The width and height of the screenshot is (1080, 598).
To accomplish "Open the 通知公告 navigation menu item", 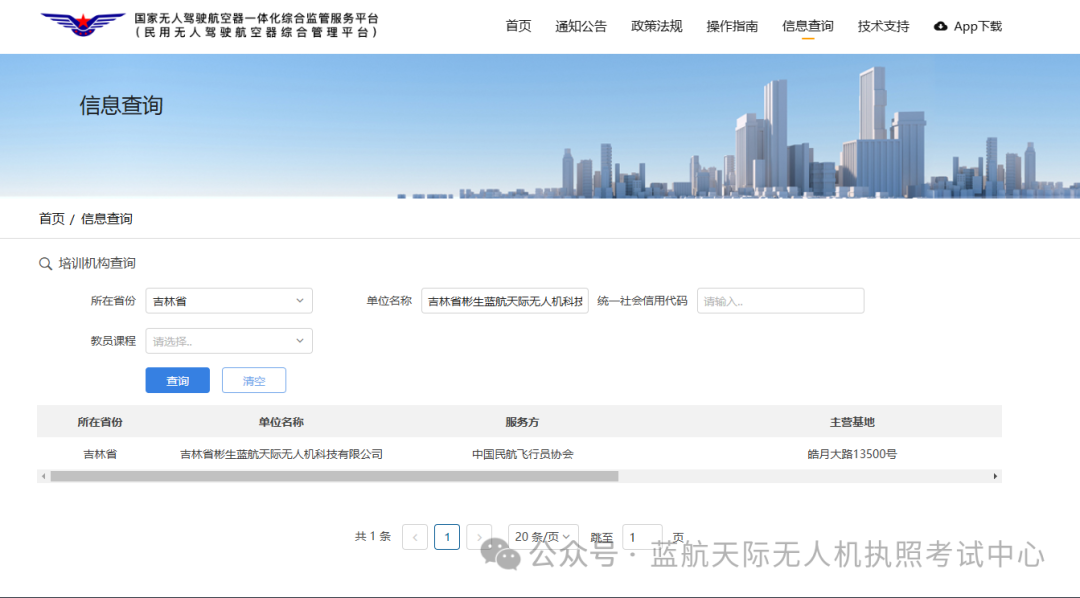I will pos(581,27).
